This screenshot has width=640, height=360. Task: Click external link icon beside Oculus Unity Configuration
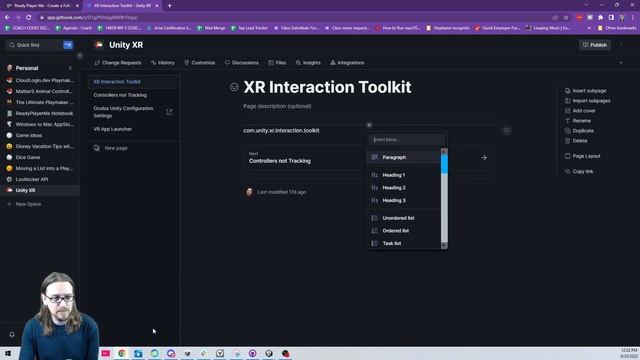click(169, 112)
